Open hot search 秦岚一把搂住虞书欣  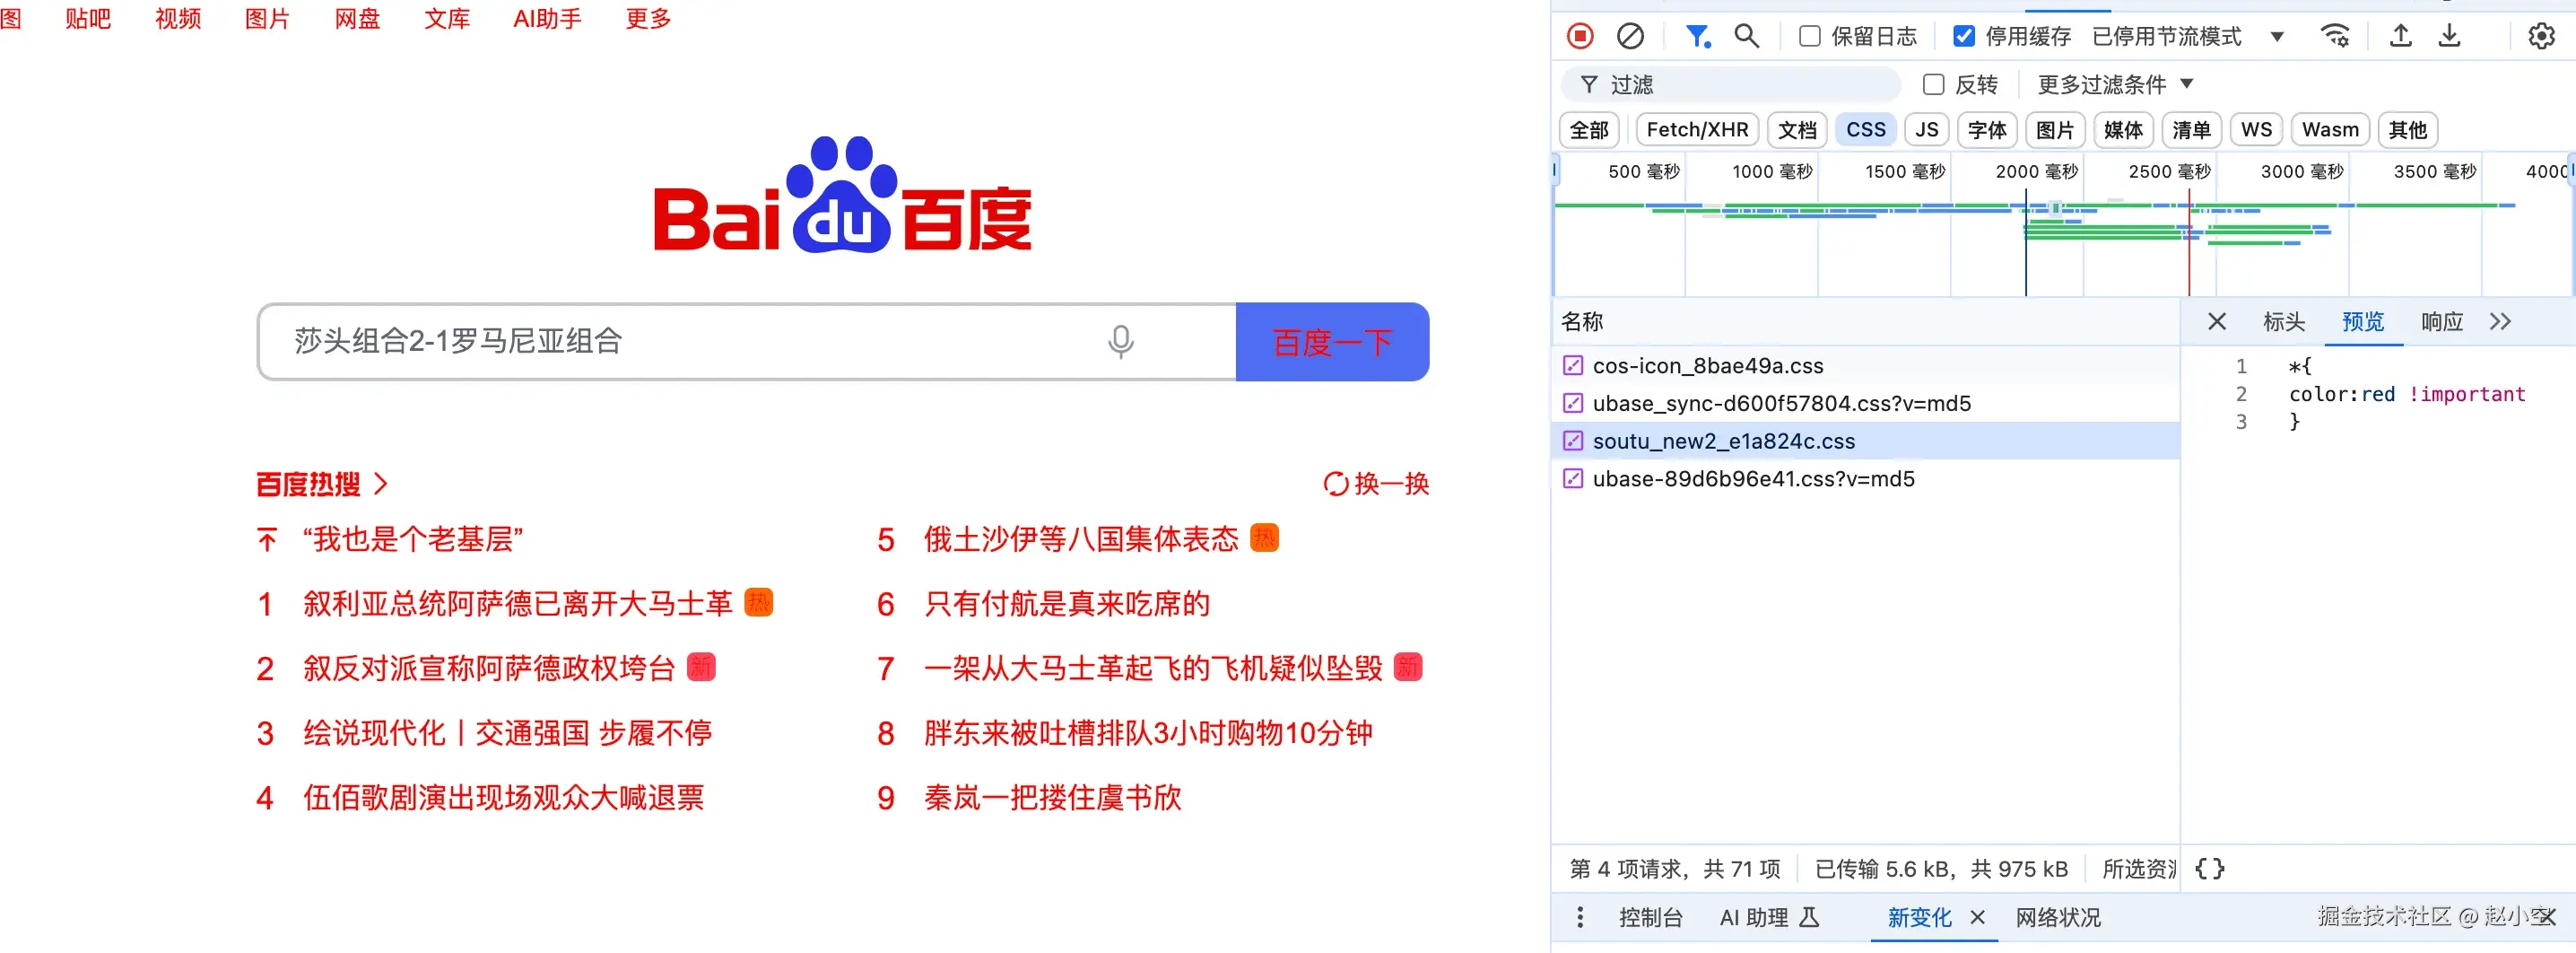pyautogui.click(x=1053, y=797)
